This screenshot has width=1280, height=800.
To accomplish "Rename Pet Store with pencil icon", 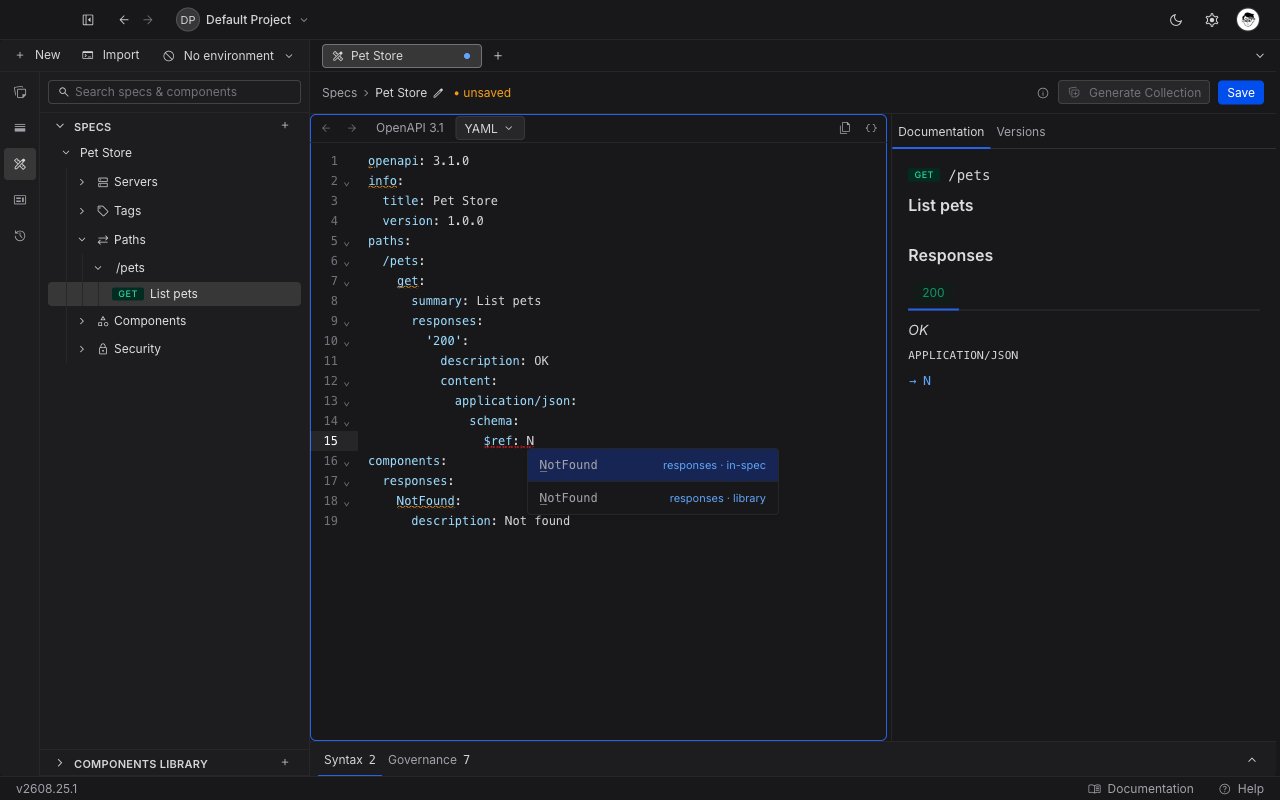I will point(438,93).
